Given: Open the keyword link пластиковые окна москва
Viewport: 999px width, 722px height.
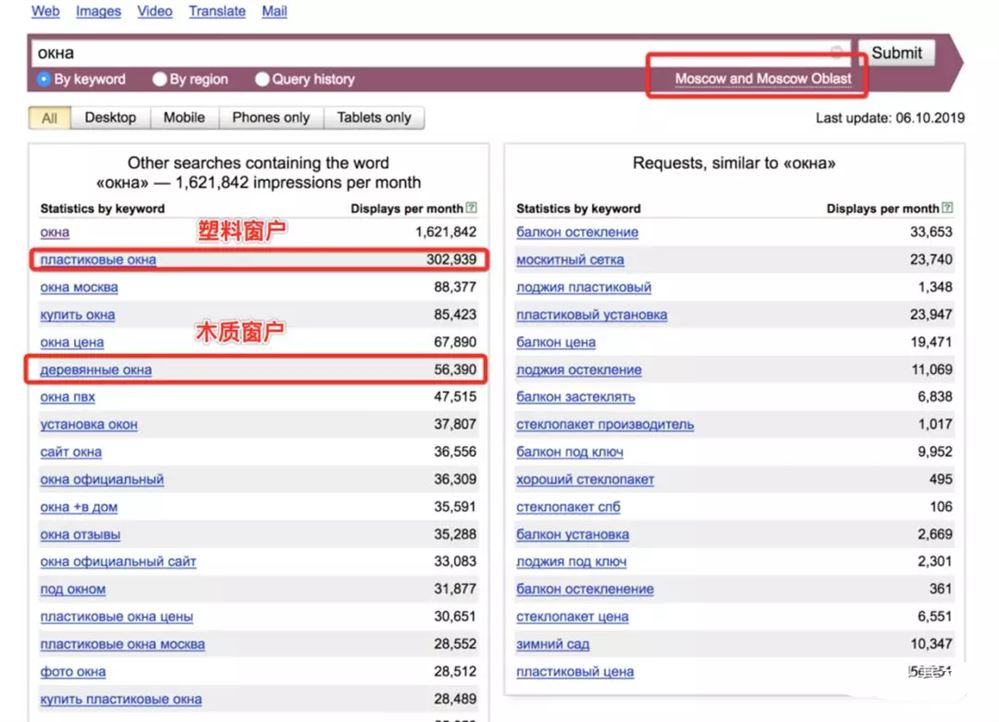Looking at the screenshot, I should click(x=123, y=644).
